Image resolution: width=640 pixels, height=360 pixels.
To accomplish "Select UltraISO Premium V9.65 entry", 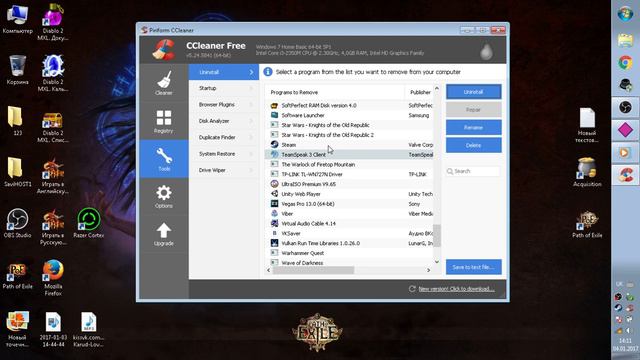I will pyautogui.click(x=349, y=184).
